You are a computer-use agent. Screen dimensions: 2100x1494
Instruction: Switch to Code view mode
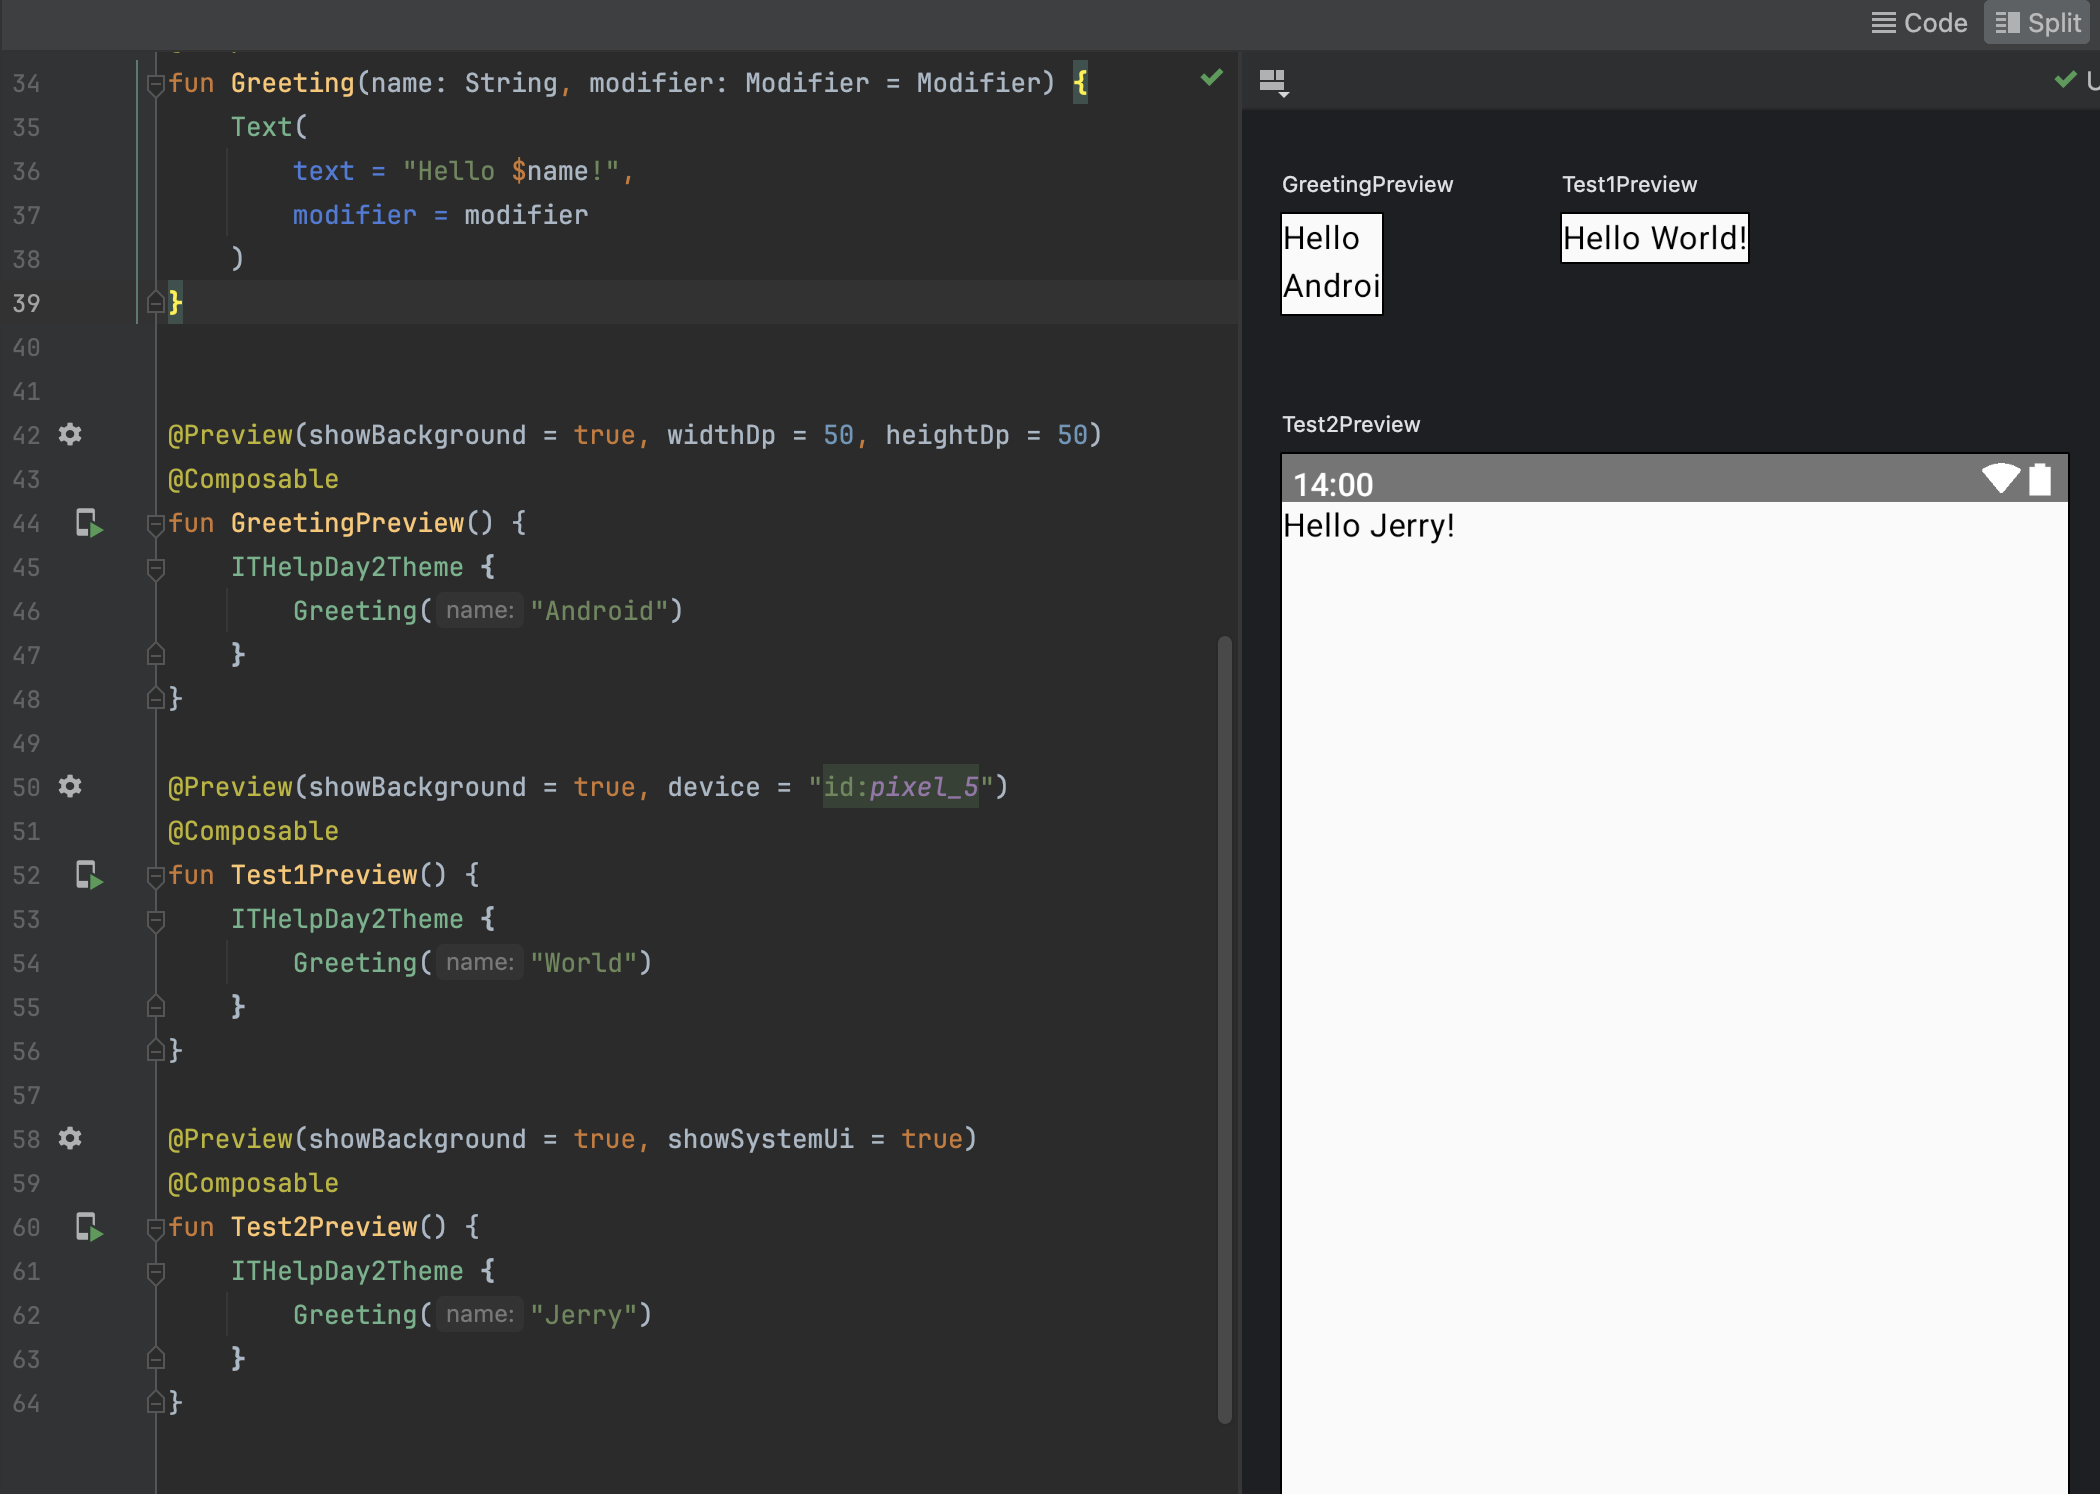tap(1920, 23)
